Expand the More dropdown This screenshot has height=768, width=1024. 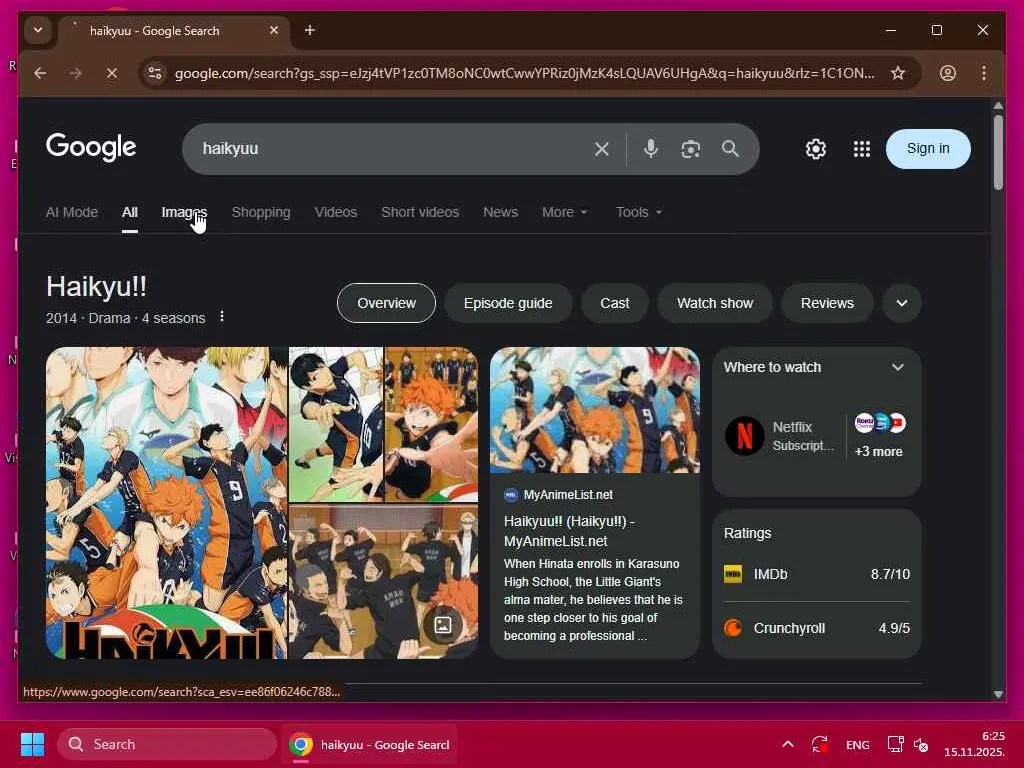[x=564, y=212]
